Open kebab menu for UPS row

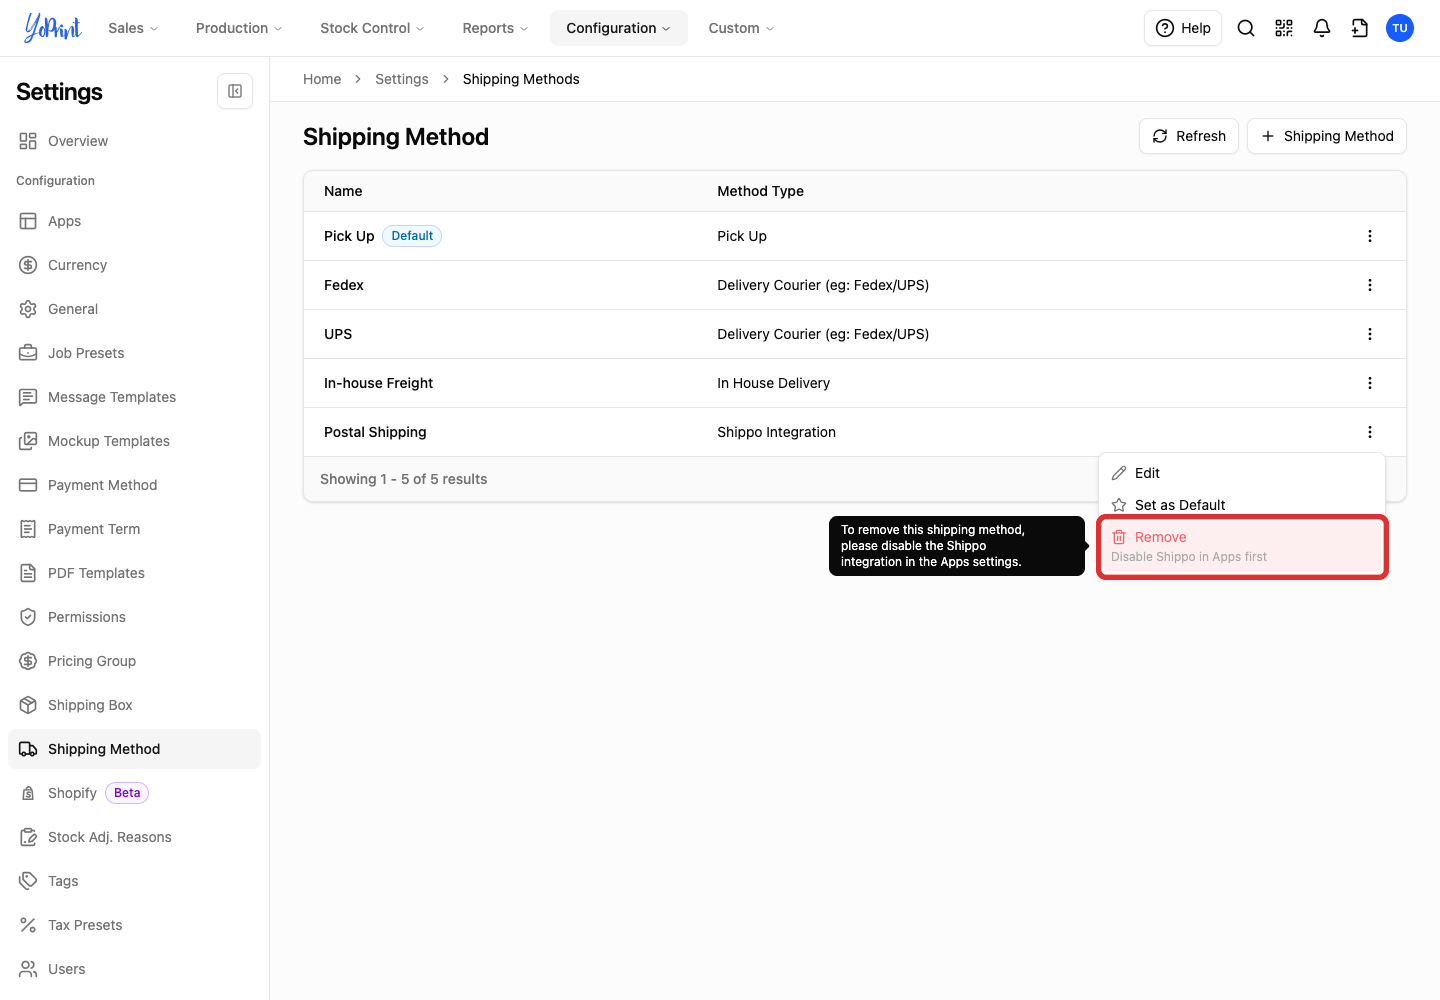pyautogui.click(x=1370, y=334)
